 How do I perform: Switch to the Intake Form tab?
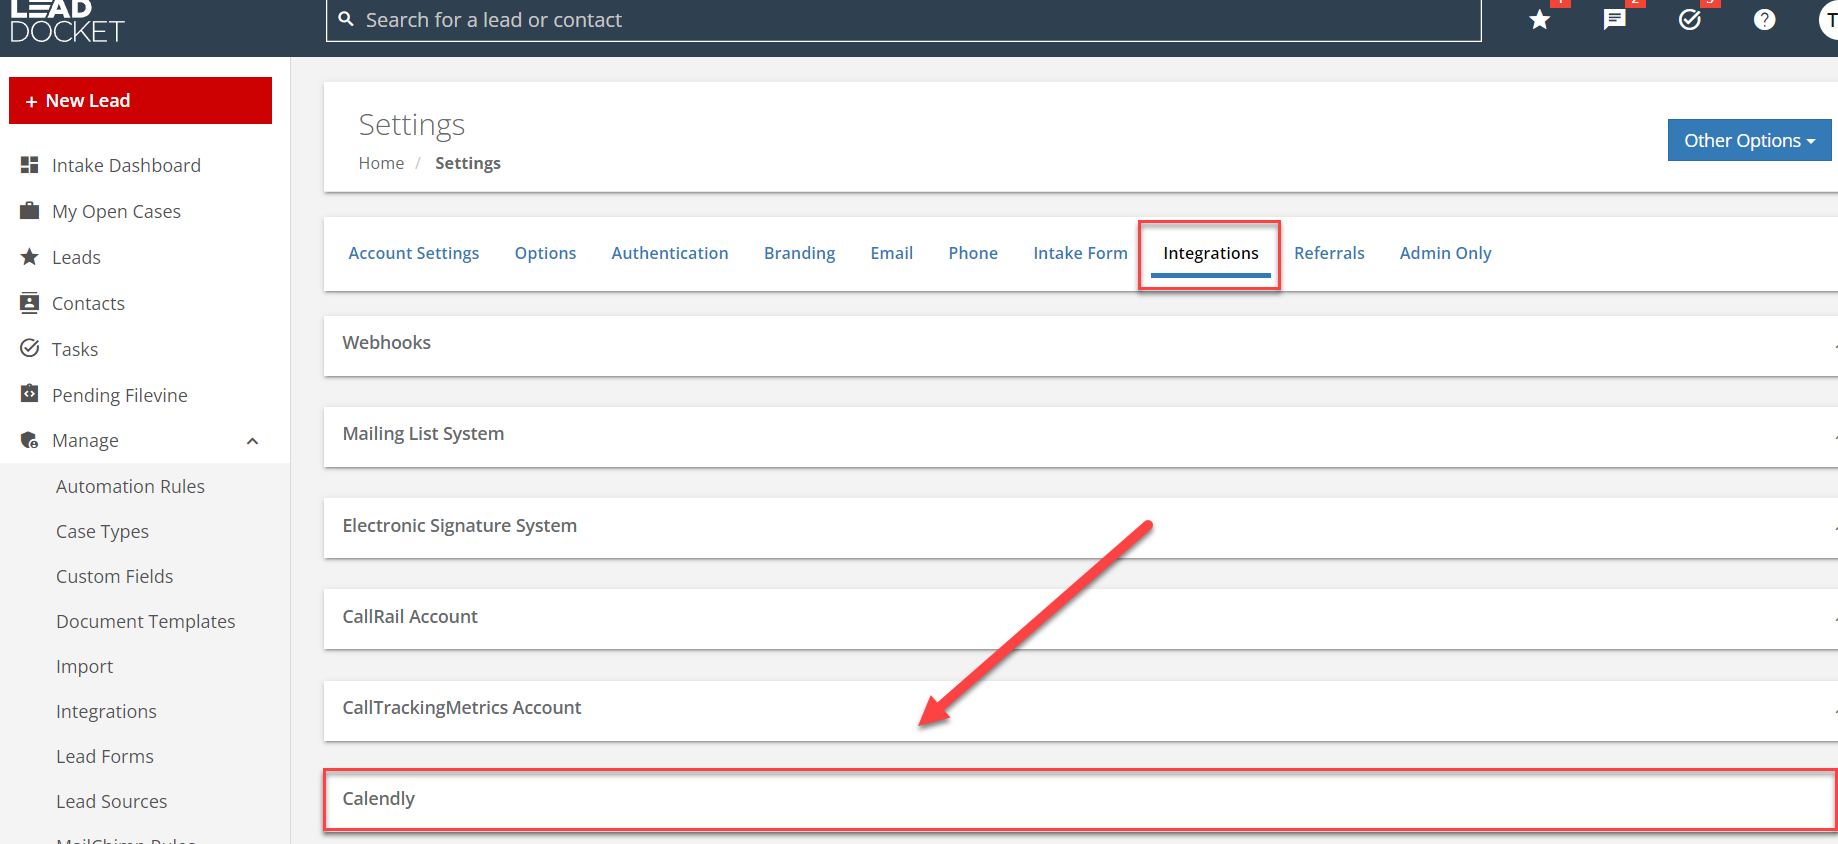(x=1080, y=254)
